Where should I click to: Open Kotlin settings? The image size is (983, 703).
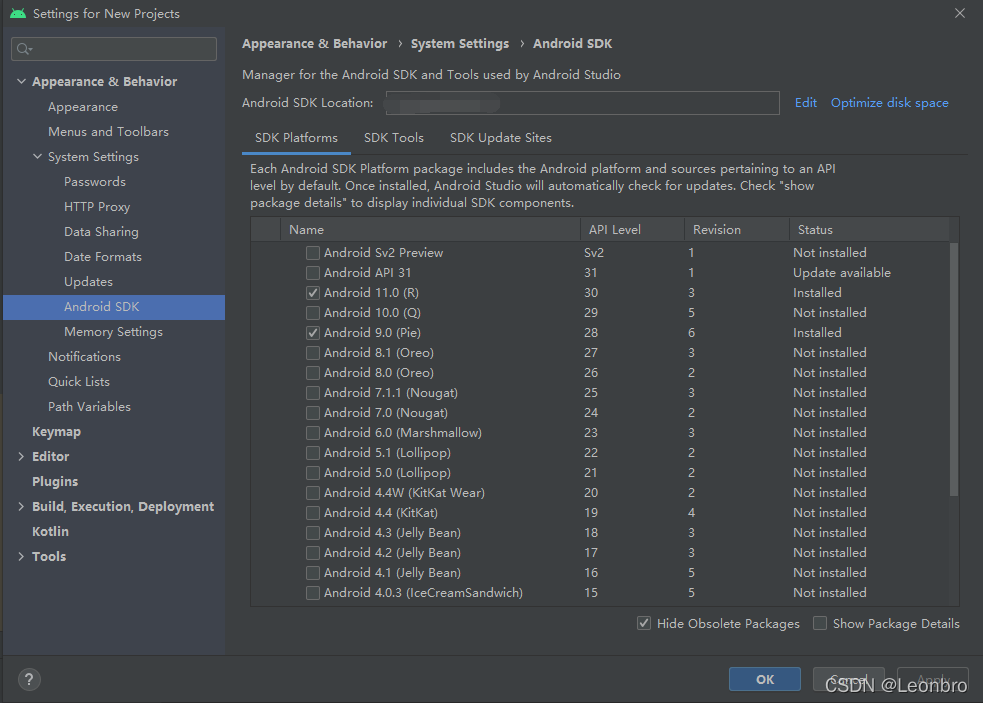[50, 531]
